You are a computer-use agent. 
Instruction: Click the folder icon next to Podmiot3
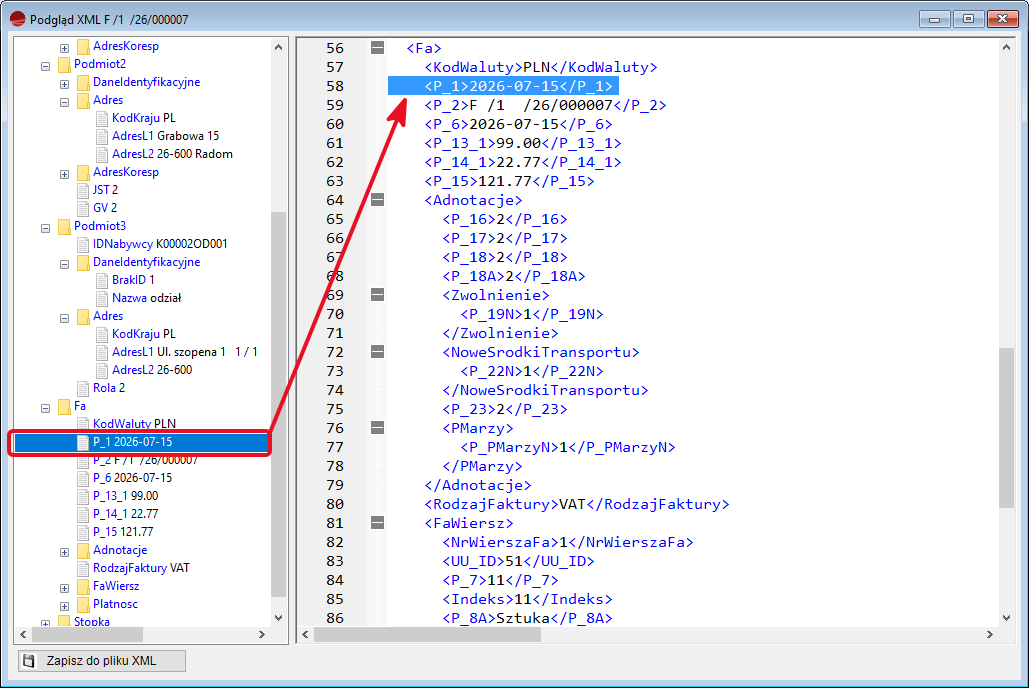tap(64, 226)
